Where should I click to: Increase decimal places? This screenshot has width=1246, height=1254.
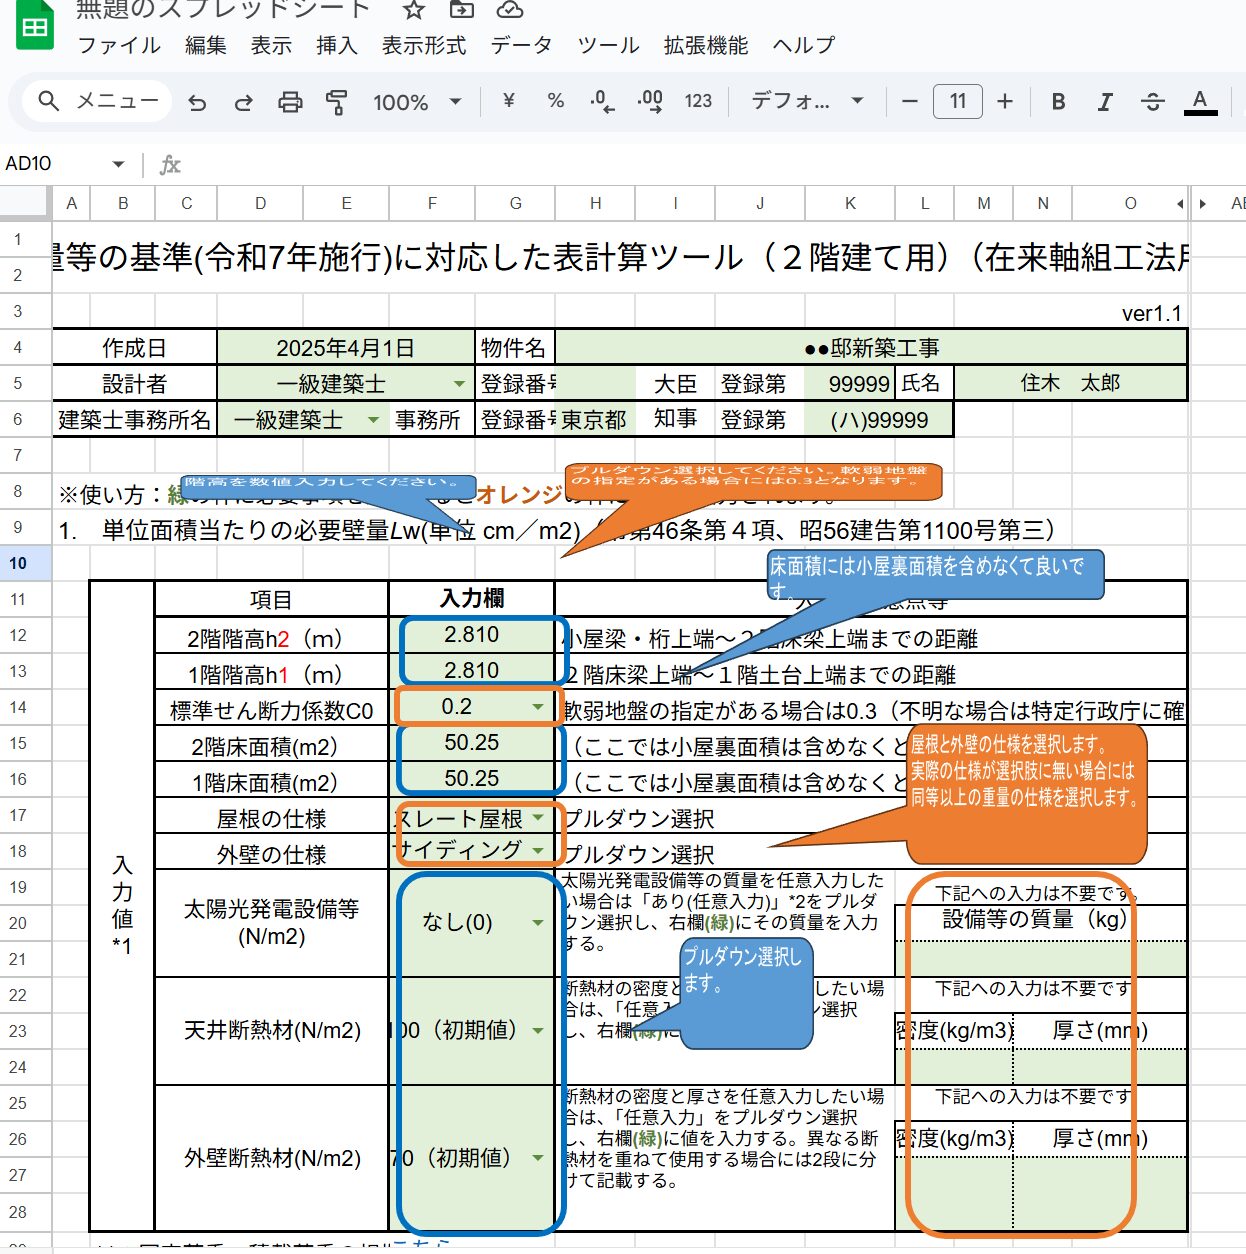pos(650,101)
